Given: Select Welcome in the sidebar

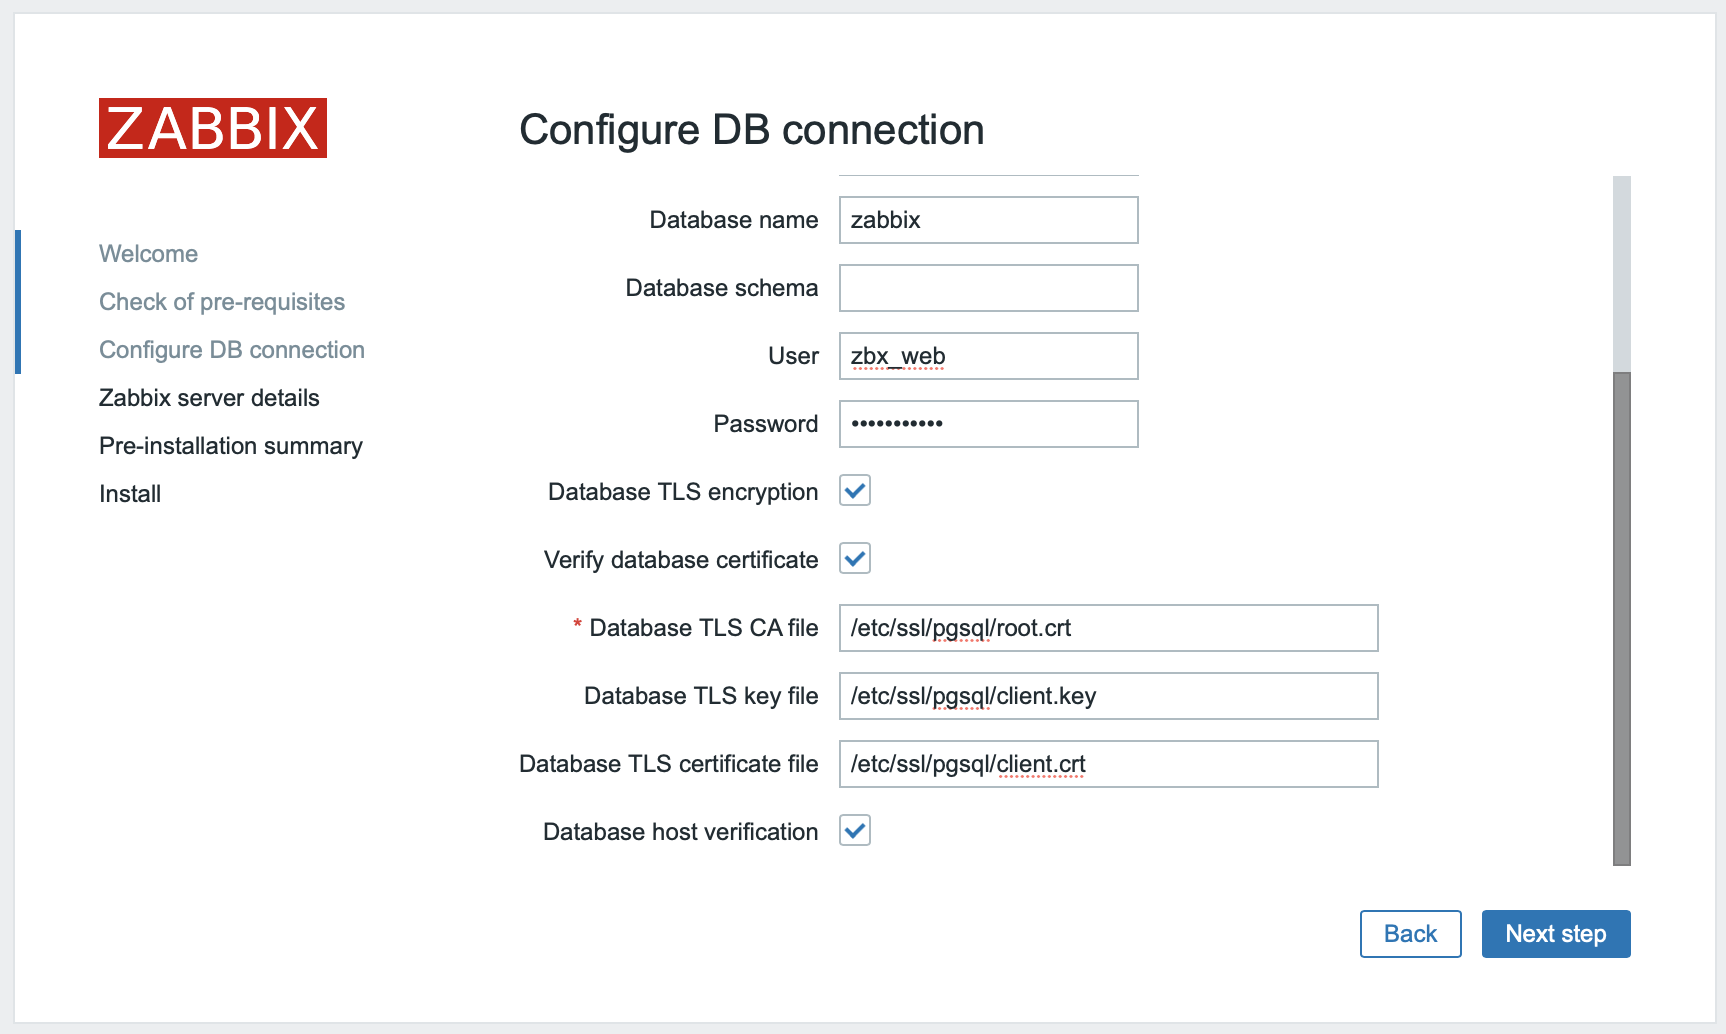Looking at the screenshot, I should pos(147,253).
